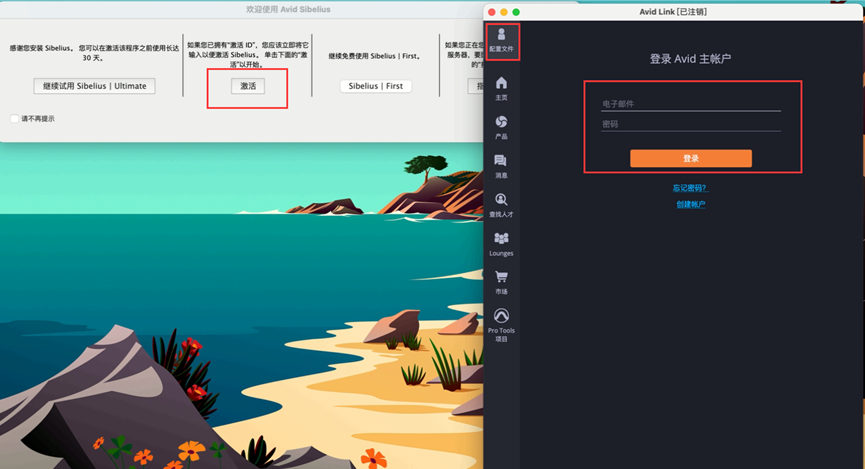Focus the 电子邮件 email field
This screenshot has height=469, width=865.
pos(690,104)
